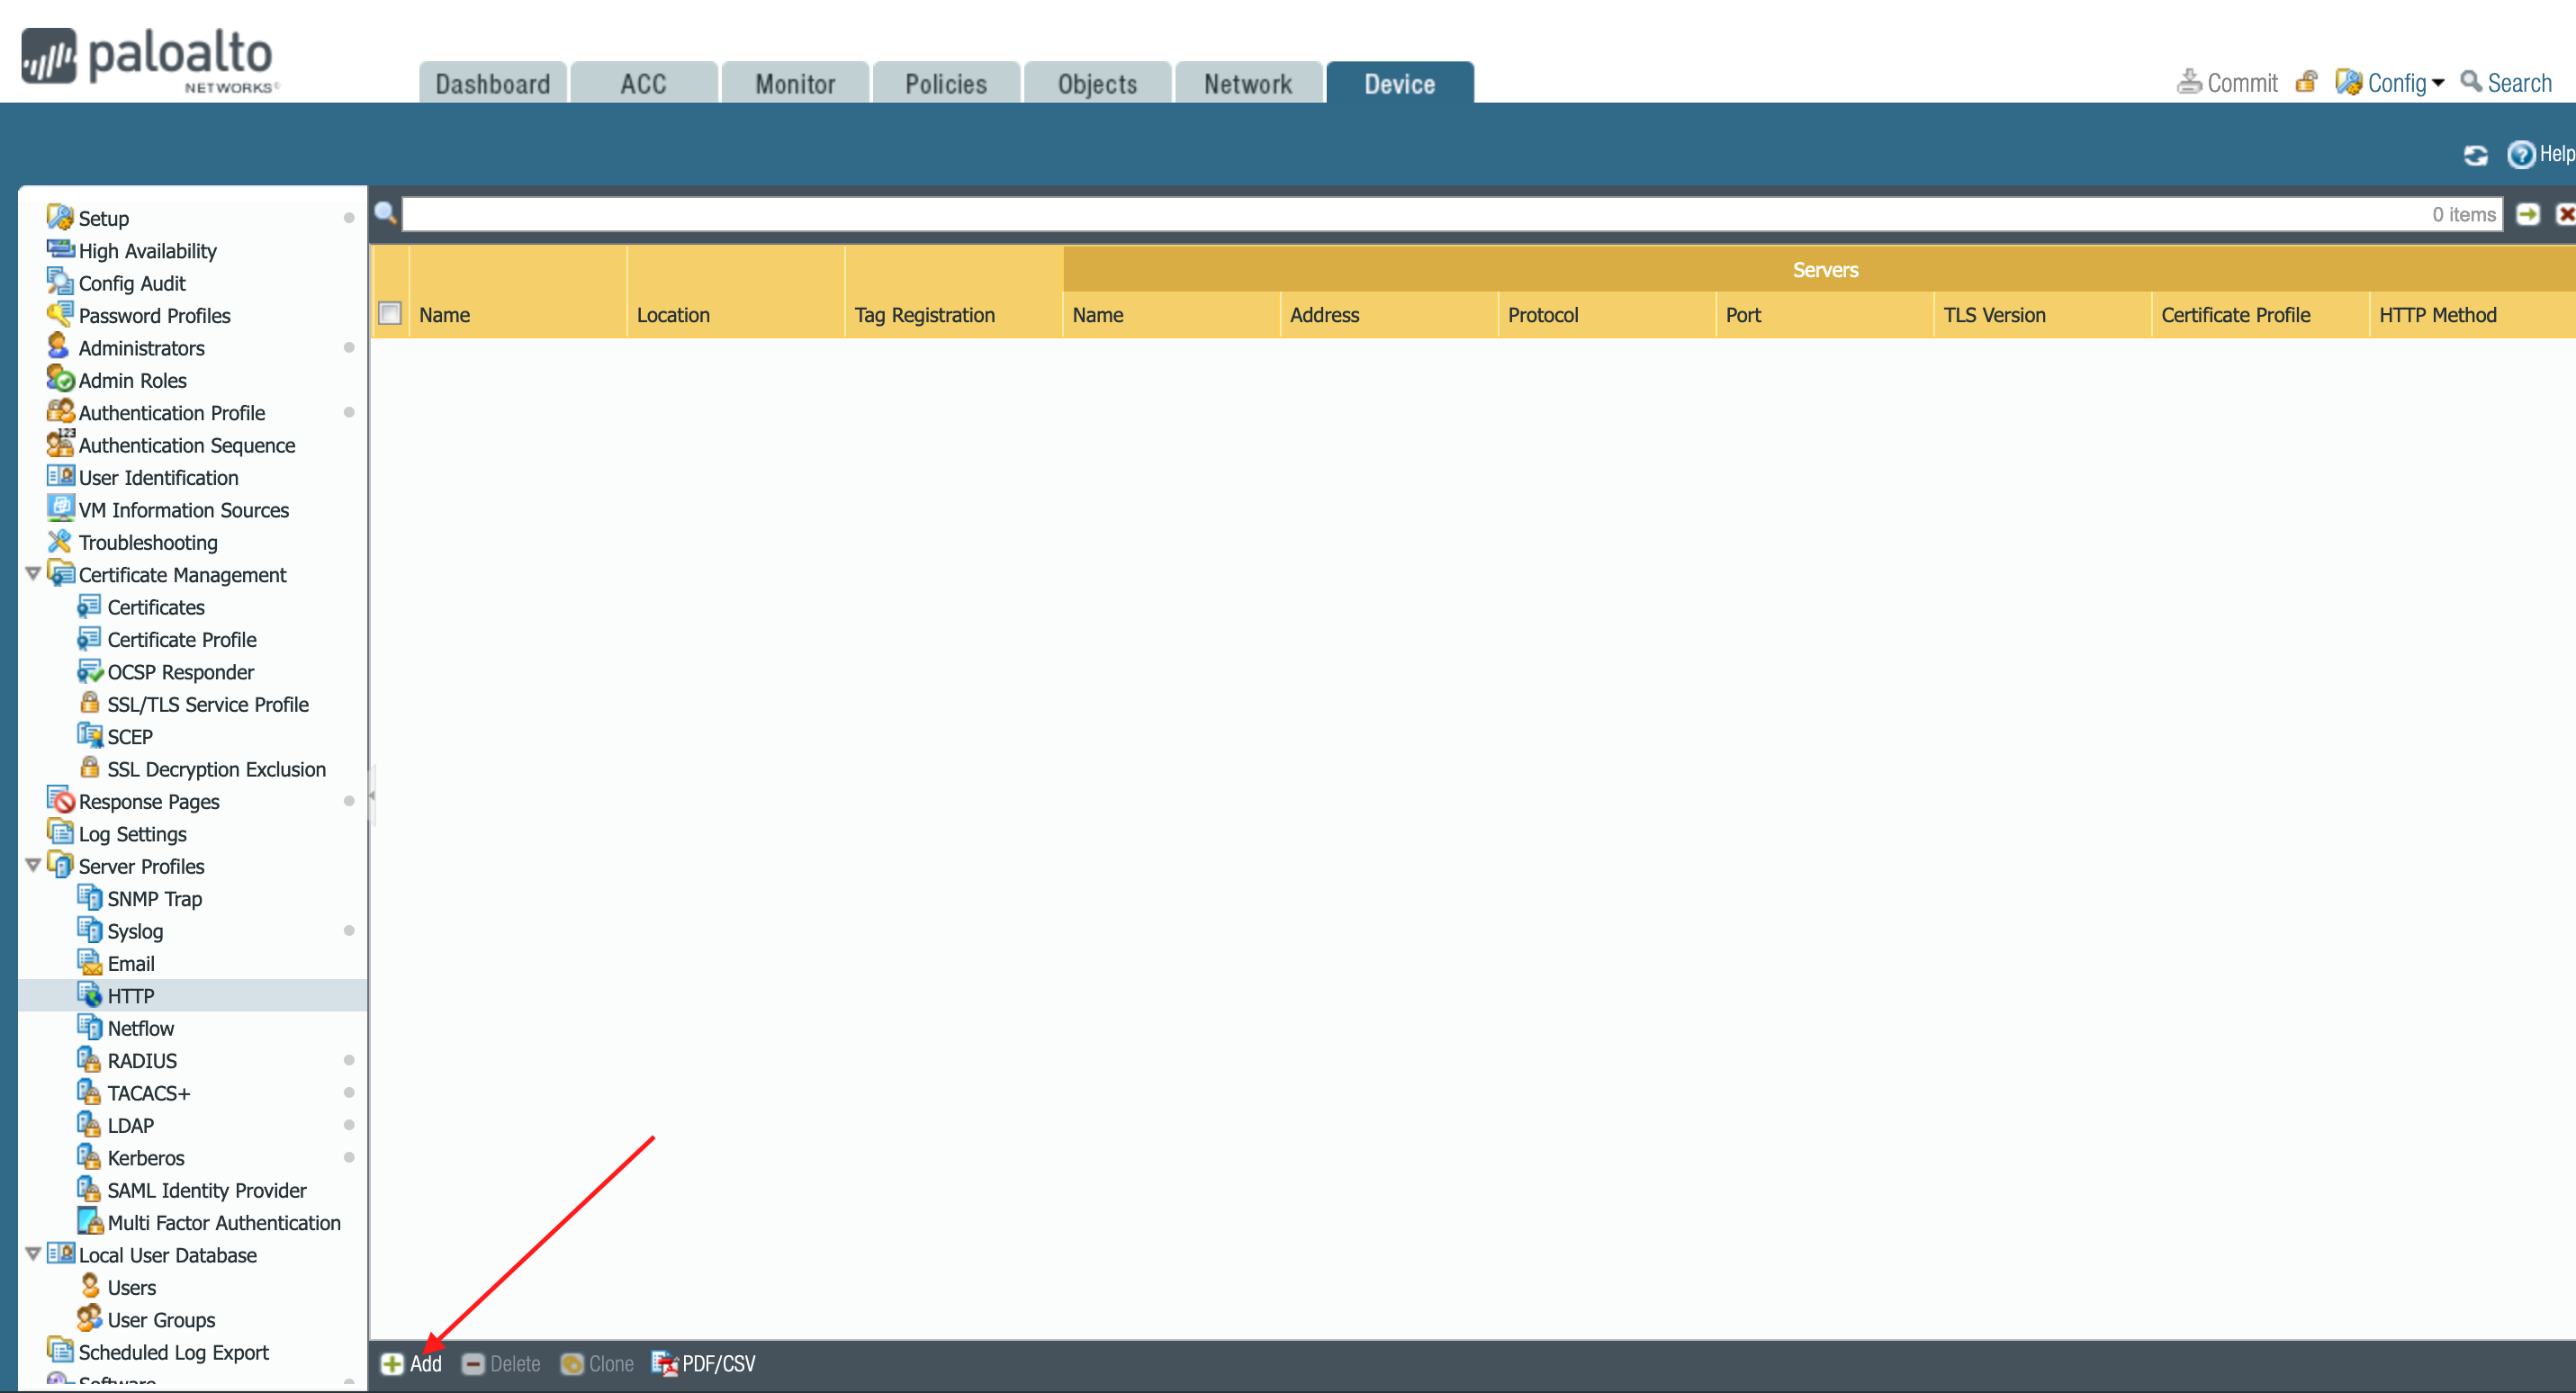
Task: Open the Email server profiles page
Action: [x=91, y=963]
